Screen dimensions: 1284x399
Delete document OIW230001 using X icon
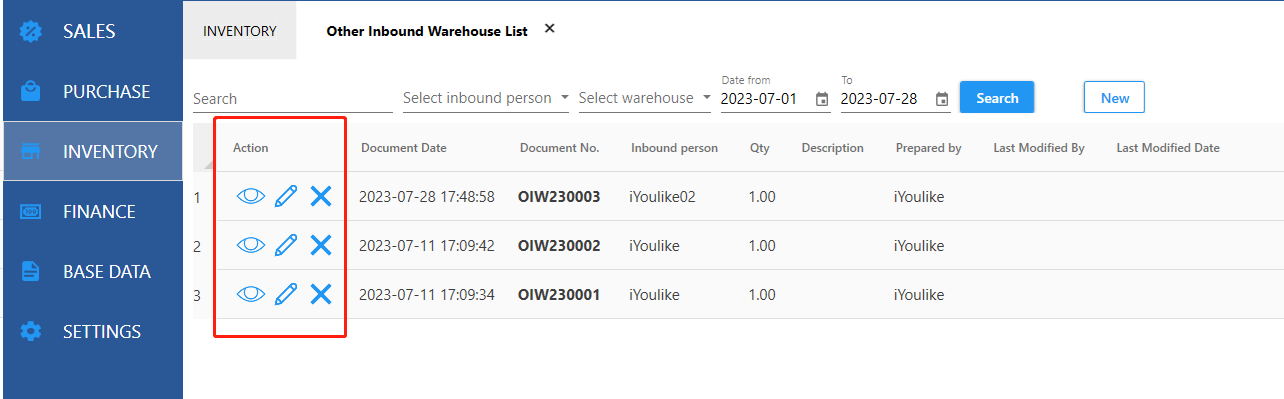tap(321, 294)
